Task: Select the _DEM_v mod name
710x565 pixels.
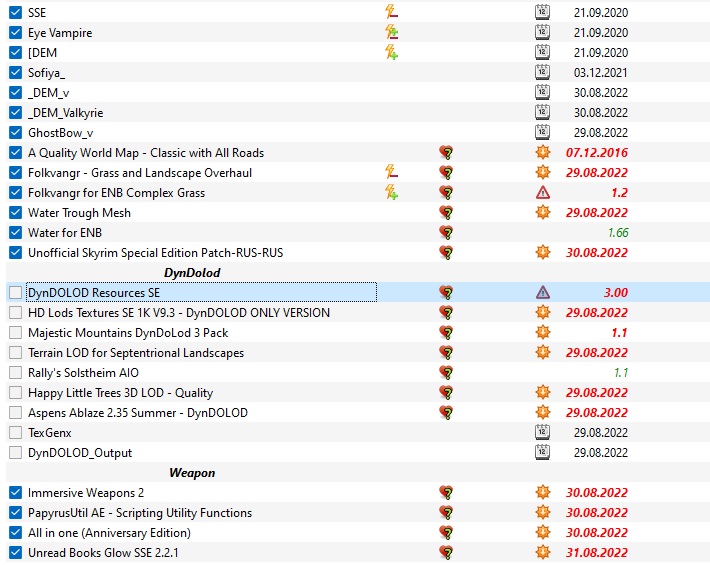Action: click(x=48, y=93)
